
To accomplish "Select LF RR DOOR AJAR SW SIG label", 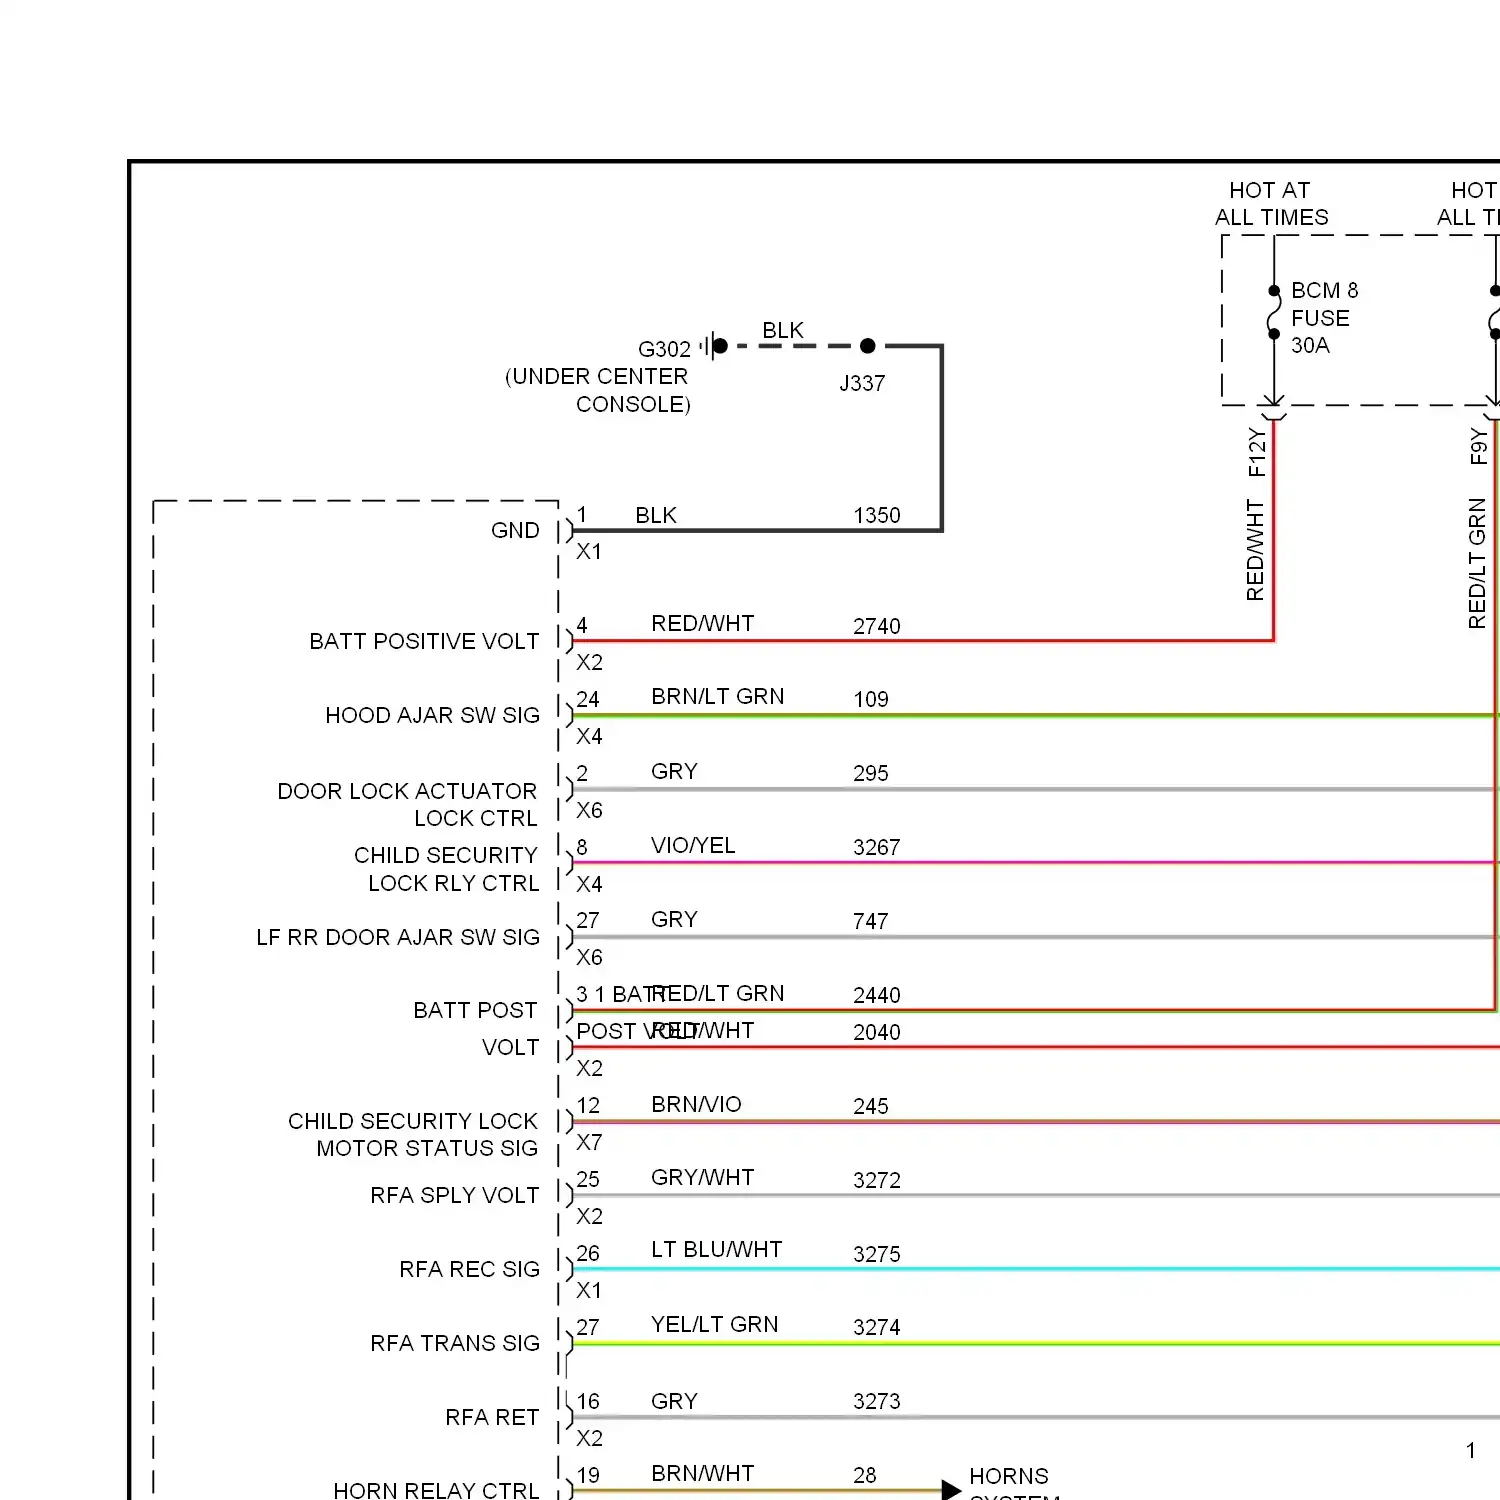I will pyautogui.click(x=398, y=937).
